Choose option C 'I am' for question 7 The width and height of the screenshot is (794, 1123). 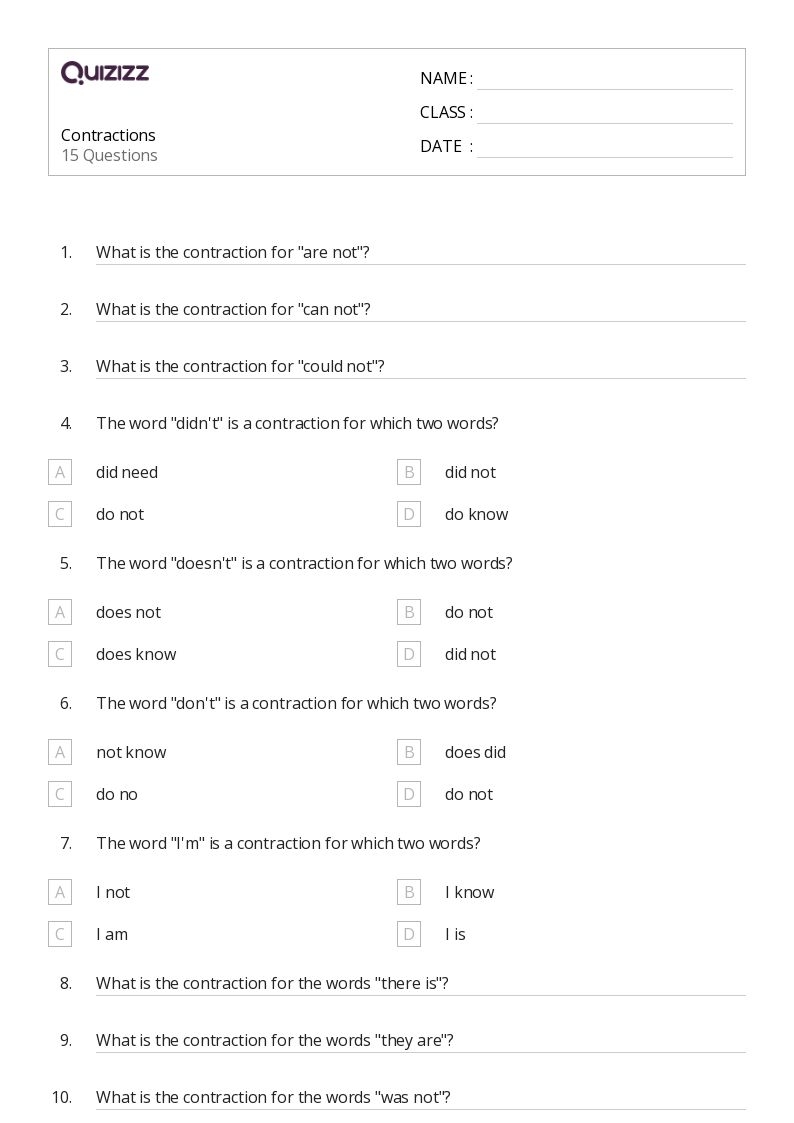(60, 934)
